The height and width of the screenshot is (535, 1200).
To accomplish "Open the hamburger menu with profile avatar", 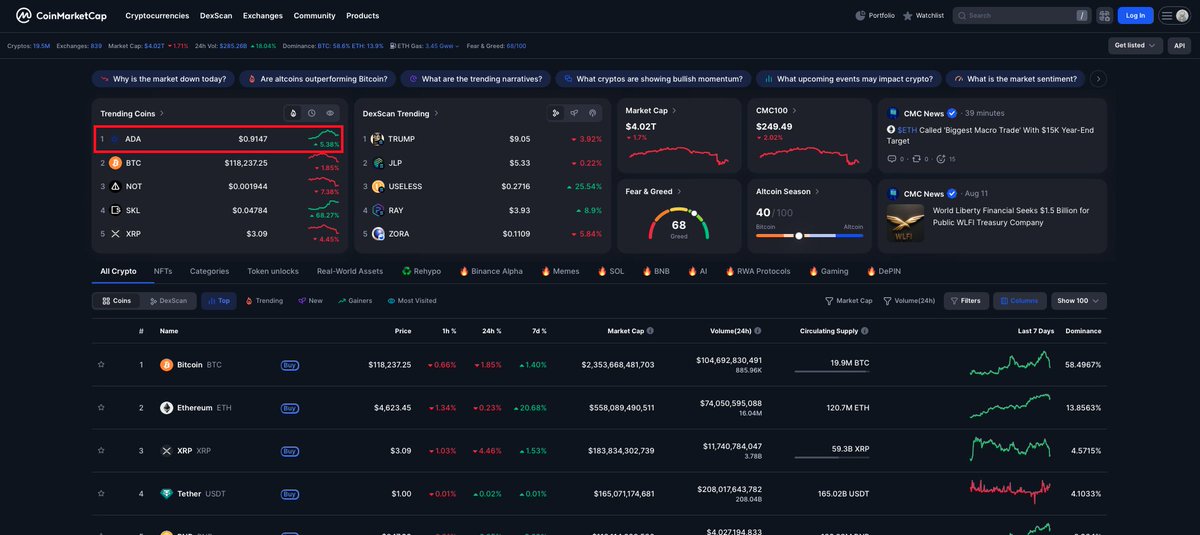I will click(x=1174, y=16).
